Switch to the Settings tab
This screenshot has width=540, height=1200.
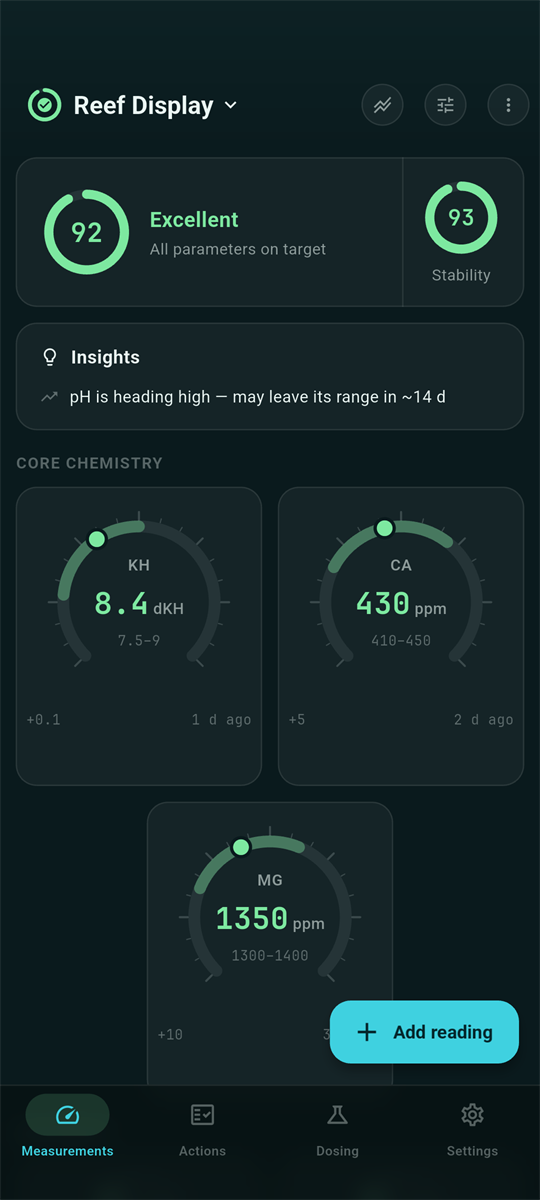click(x=472, y=1130)
